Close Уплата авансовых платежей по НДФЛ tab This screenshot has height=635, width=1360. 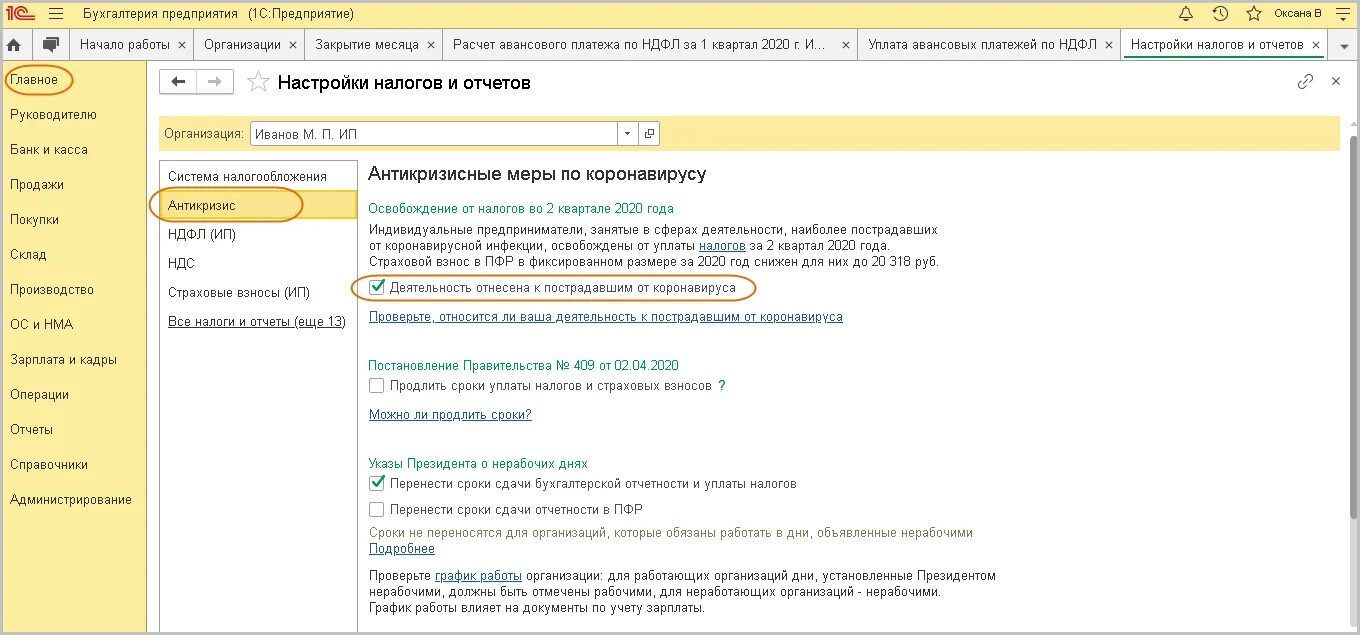tap(1108, 45)
